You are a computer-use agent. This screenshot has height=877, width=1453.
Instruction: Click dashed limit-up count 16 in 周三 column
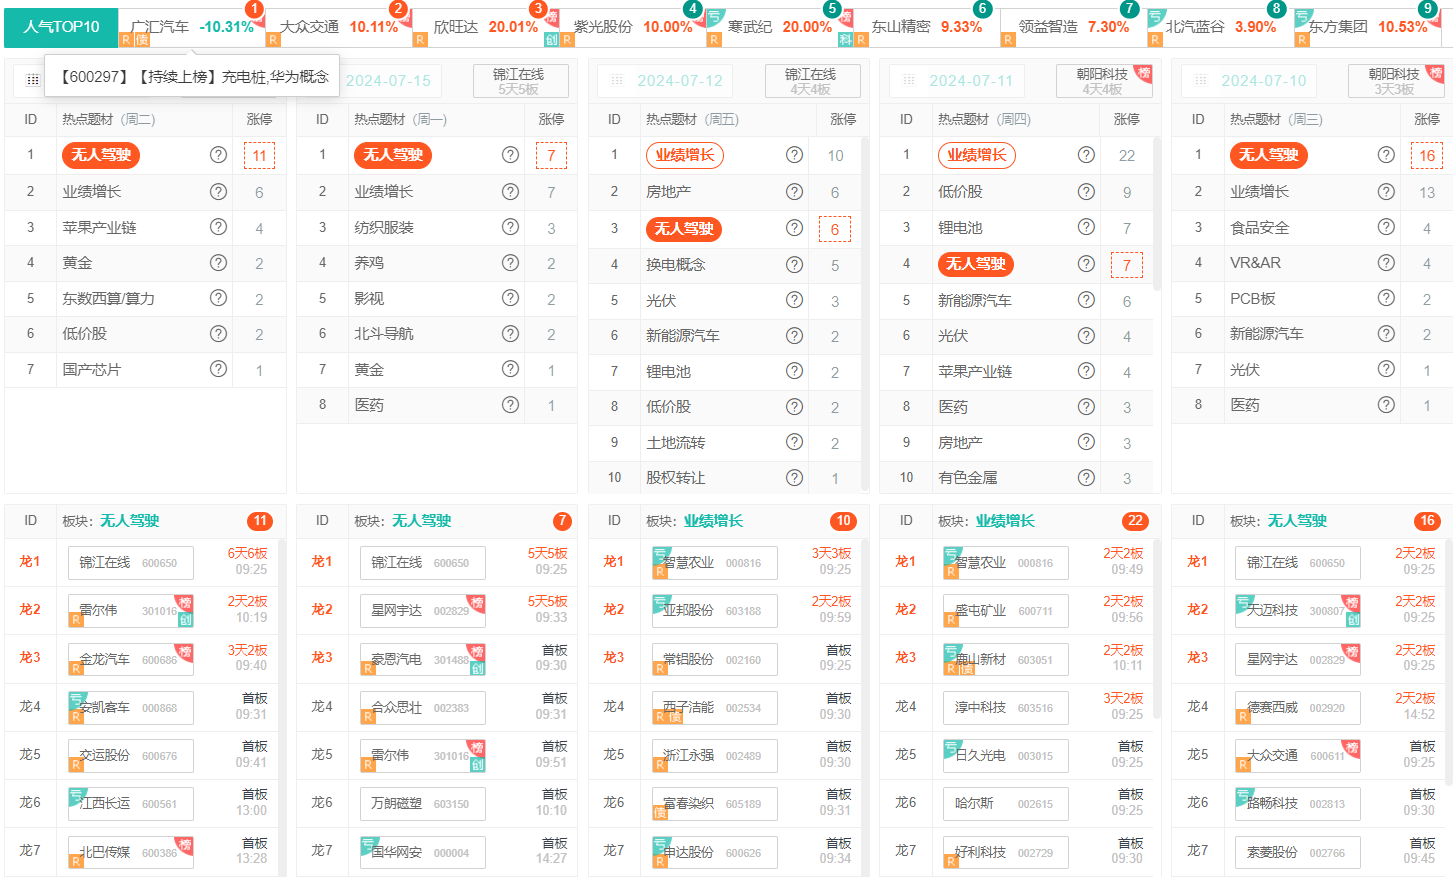click(1427, 155)
